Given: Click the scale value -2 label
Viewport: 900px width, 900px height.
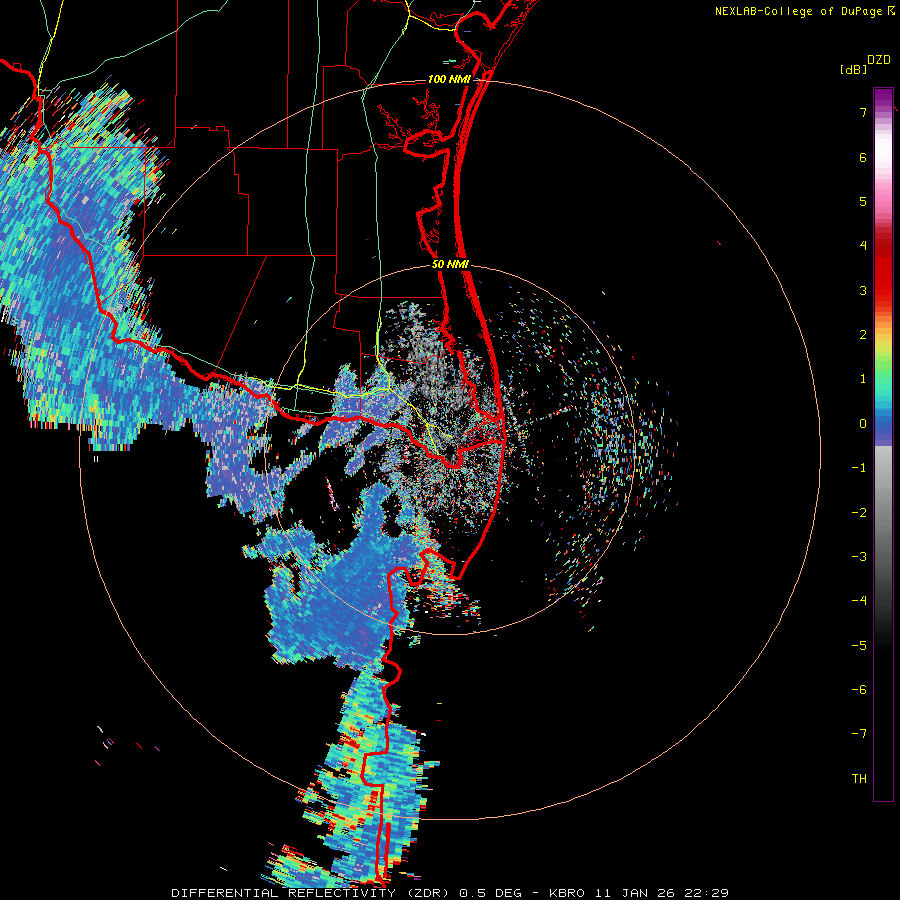Looking at the screenshot, I should tap(859, 513).
